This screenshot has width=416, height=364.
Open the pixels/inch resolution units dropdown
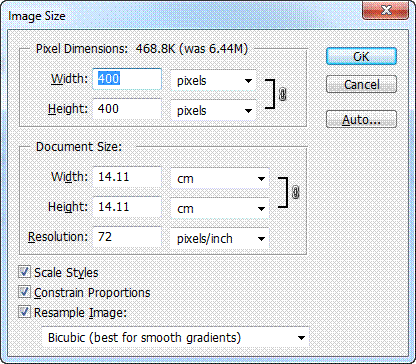pyautogui.click(x=220, y=238)
